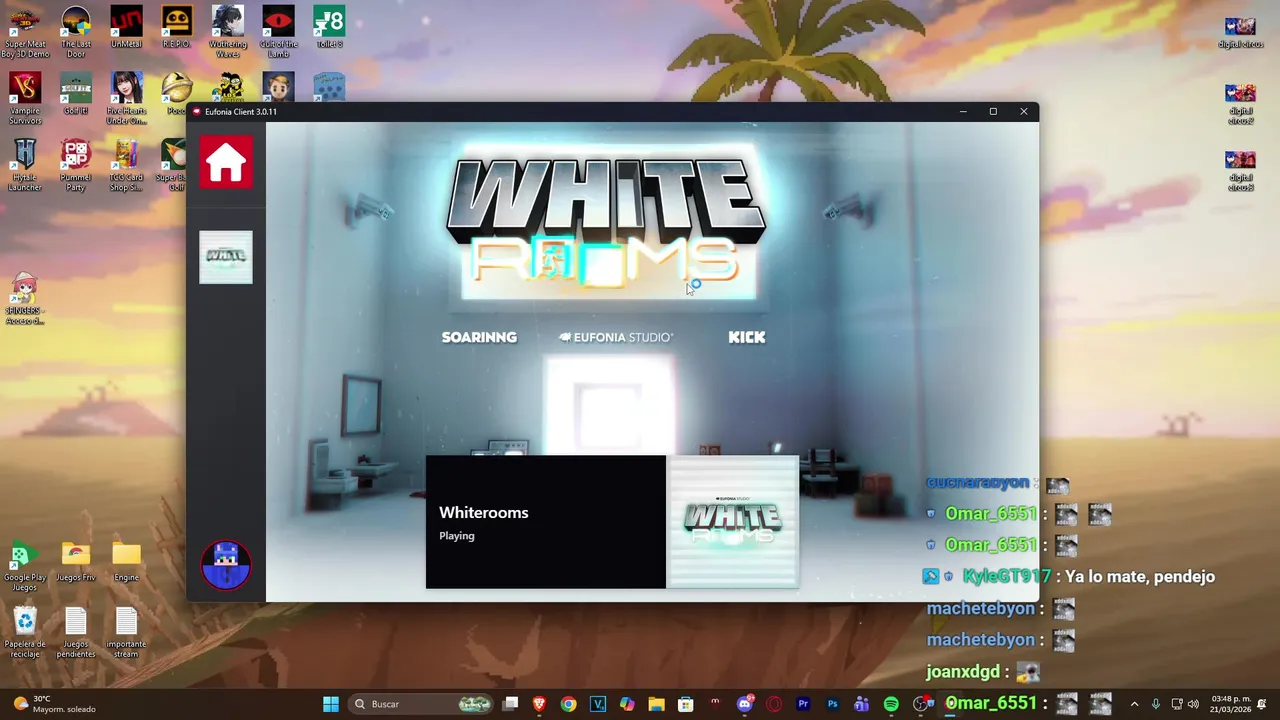
Task: Open Papelera de reciclaje
Action: (x=25, y=633)
